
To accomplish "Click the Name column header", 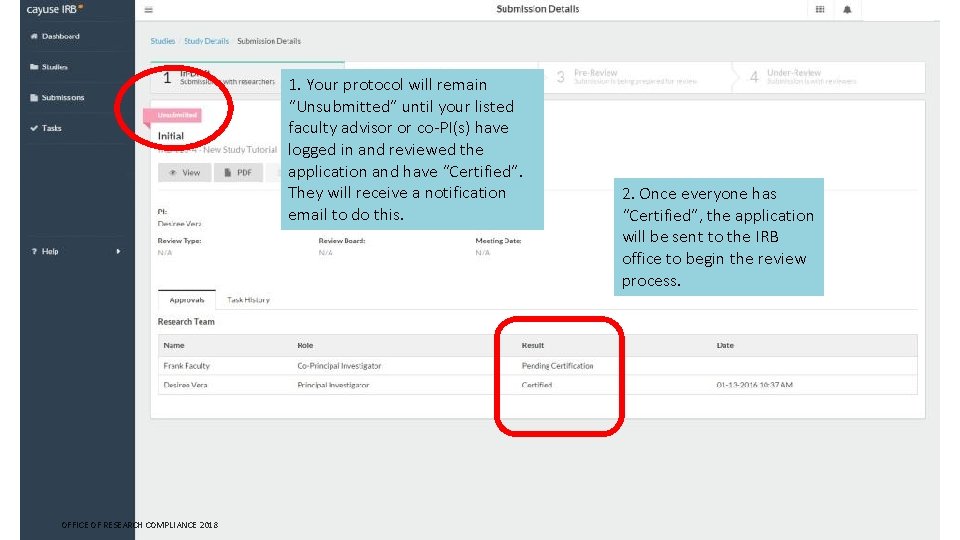I will click(174, 345).
